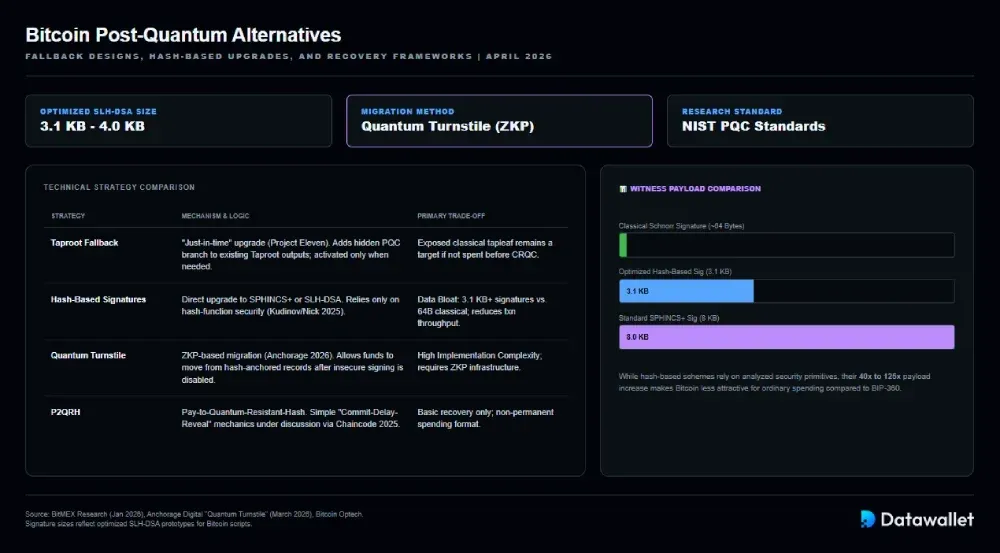1000x553 pixels.
Task: Click the "Just-in-time" upgrade mechanism description
Action: pyautogui.click(x=291, y=254)
